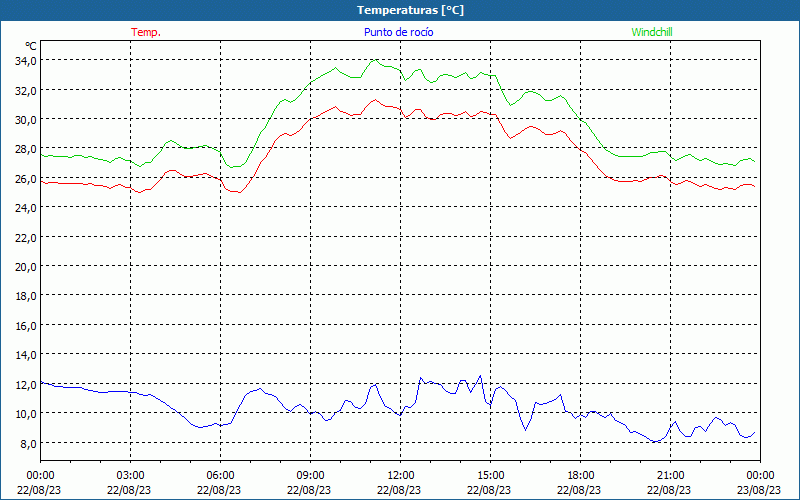
Task: Click the 18:00 time axis label
Action: click(x=580, y=476)
